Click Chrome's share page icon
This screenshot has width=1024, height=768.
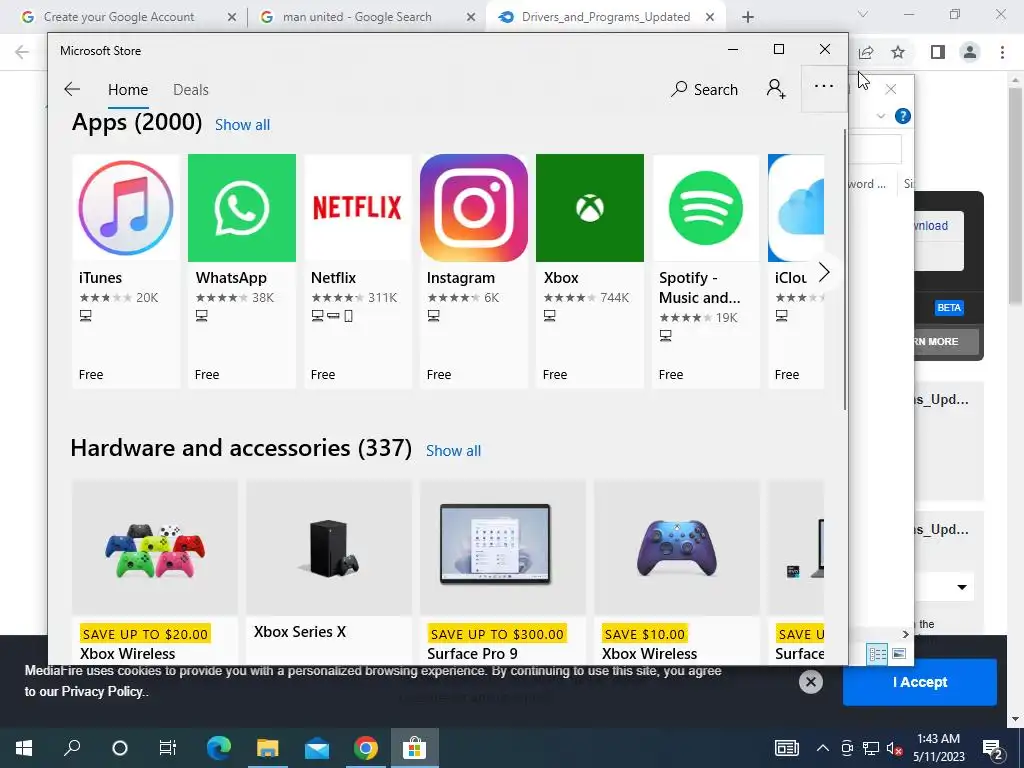coord(866,52)
